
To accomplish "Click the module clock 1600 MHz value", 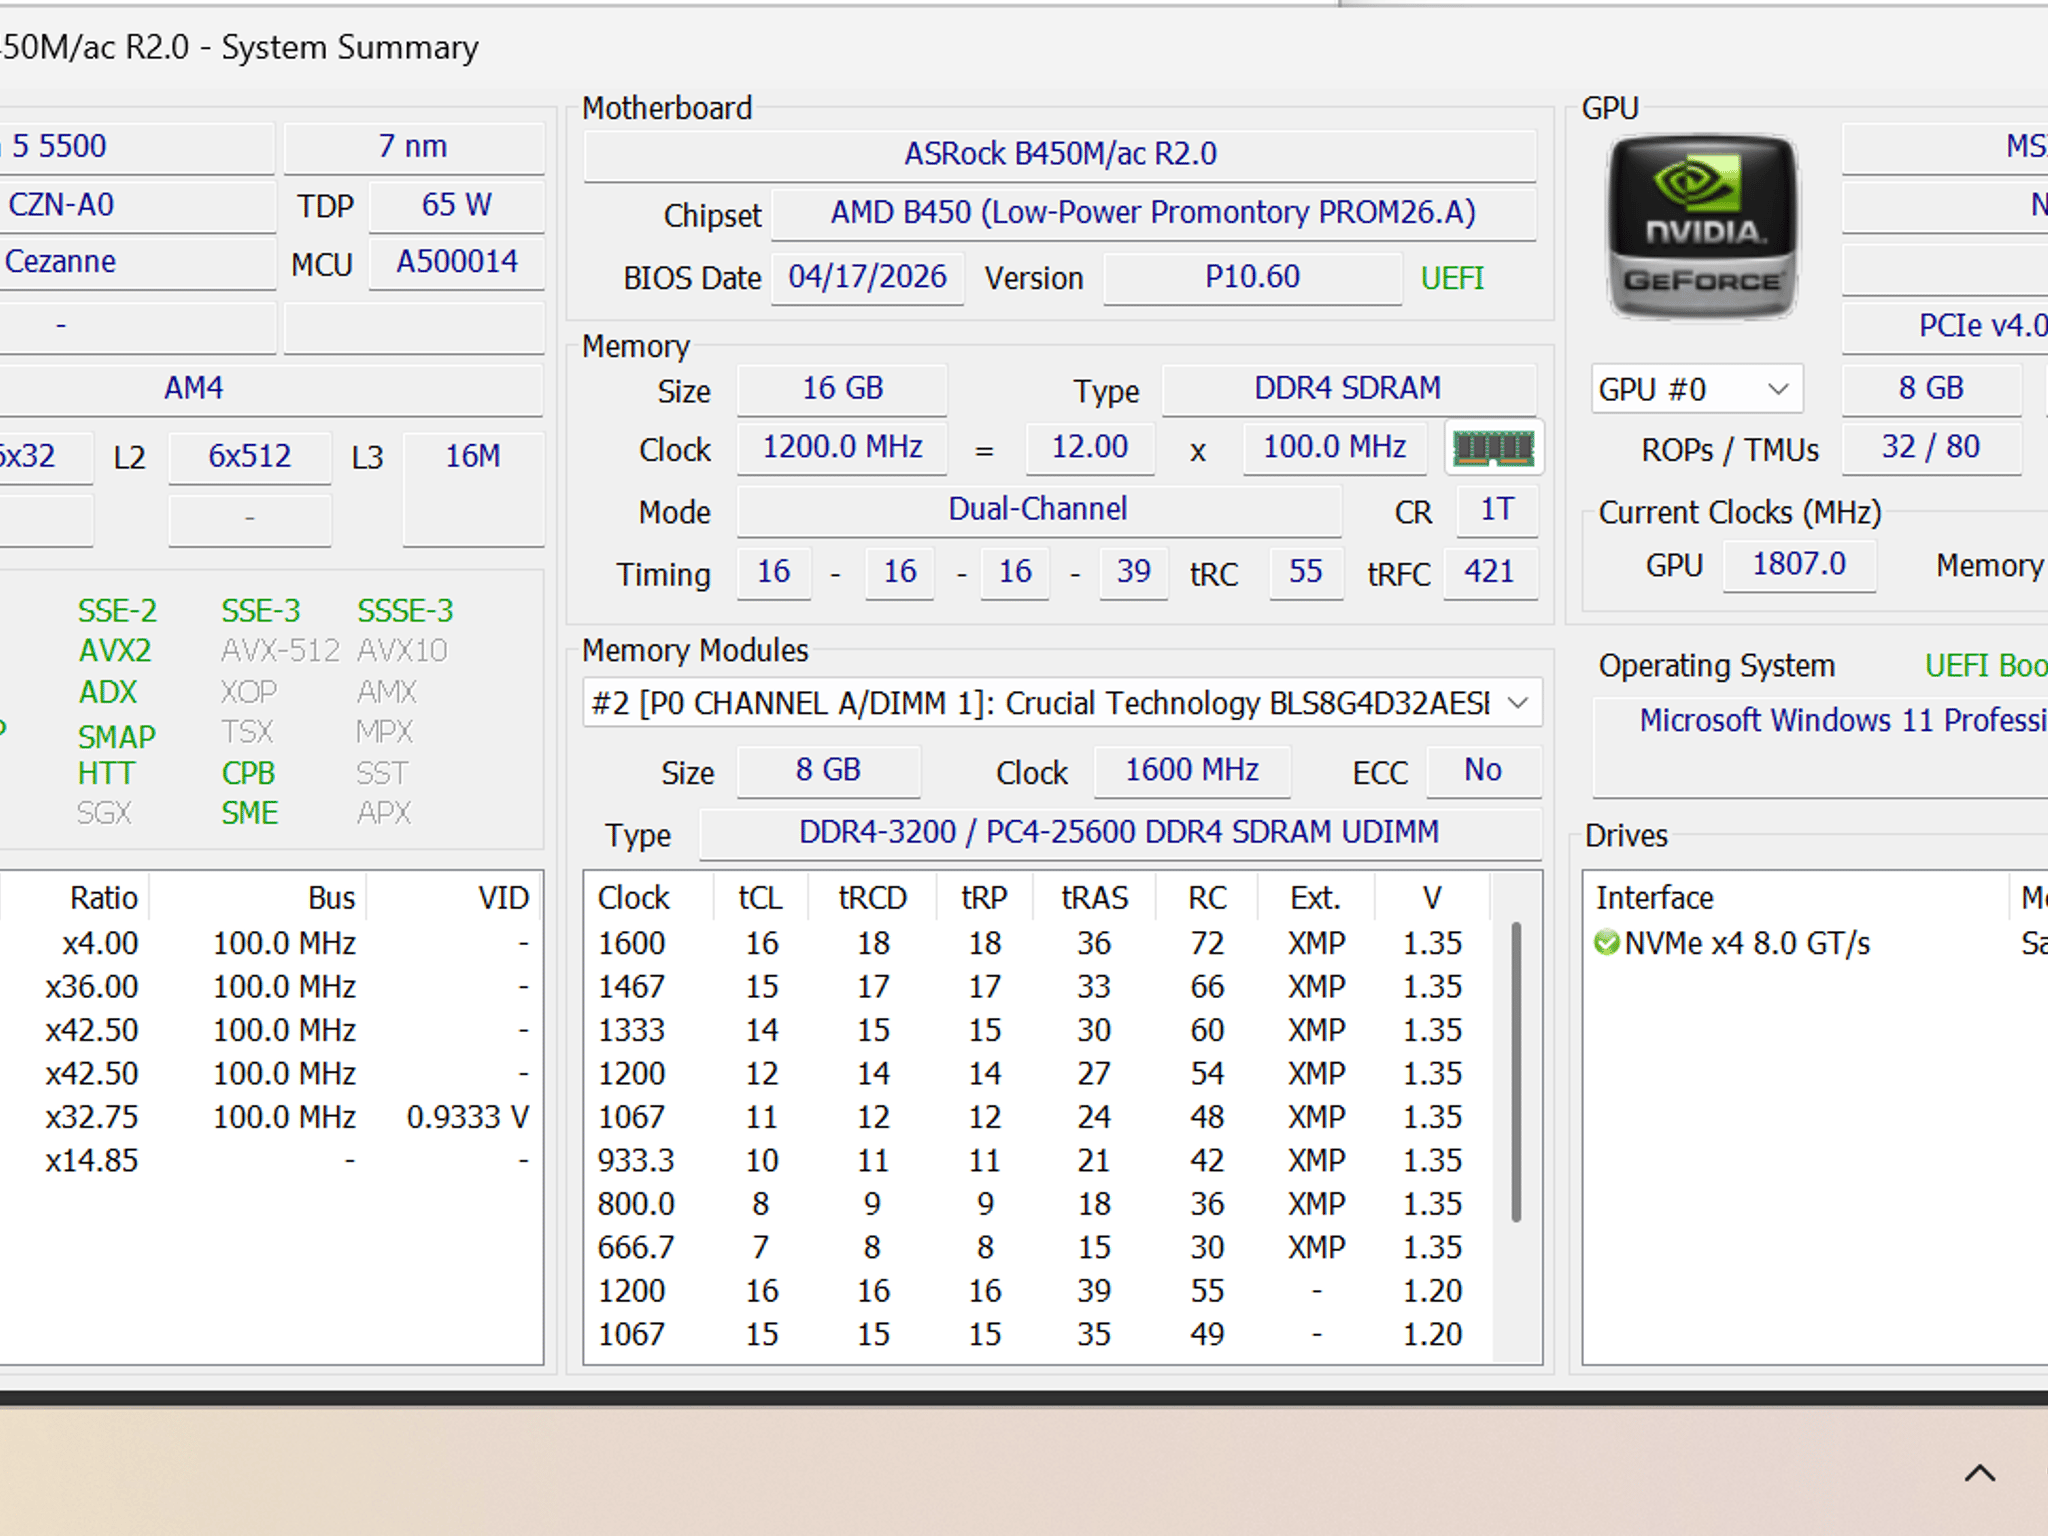I will [x=1192, y=771].
